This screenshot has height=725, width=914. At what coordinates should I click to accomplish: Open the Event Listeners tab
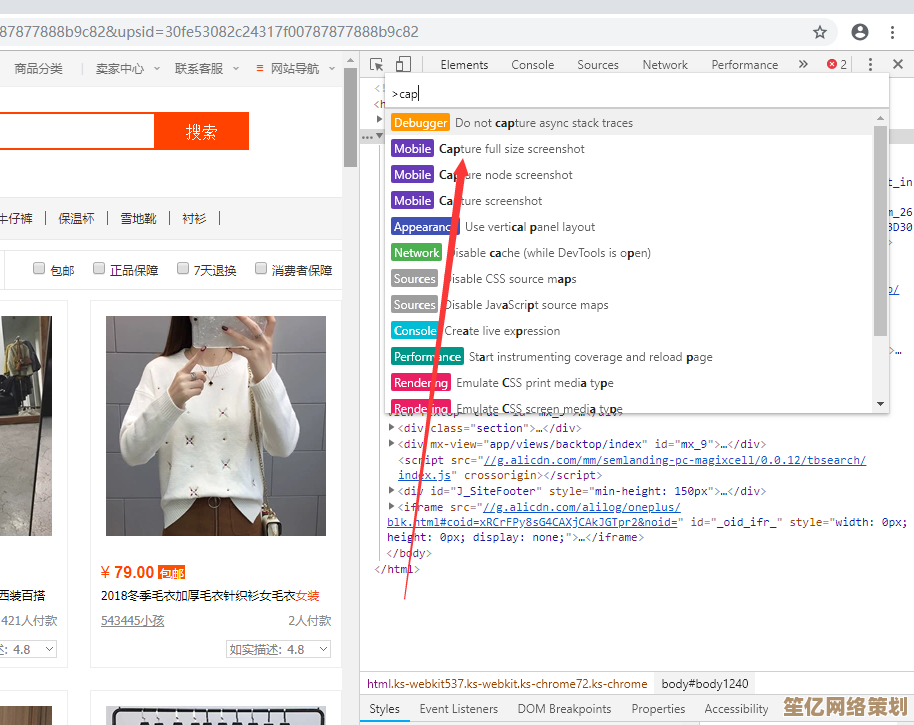click(x=459, y=709)
